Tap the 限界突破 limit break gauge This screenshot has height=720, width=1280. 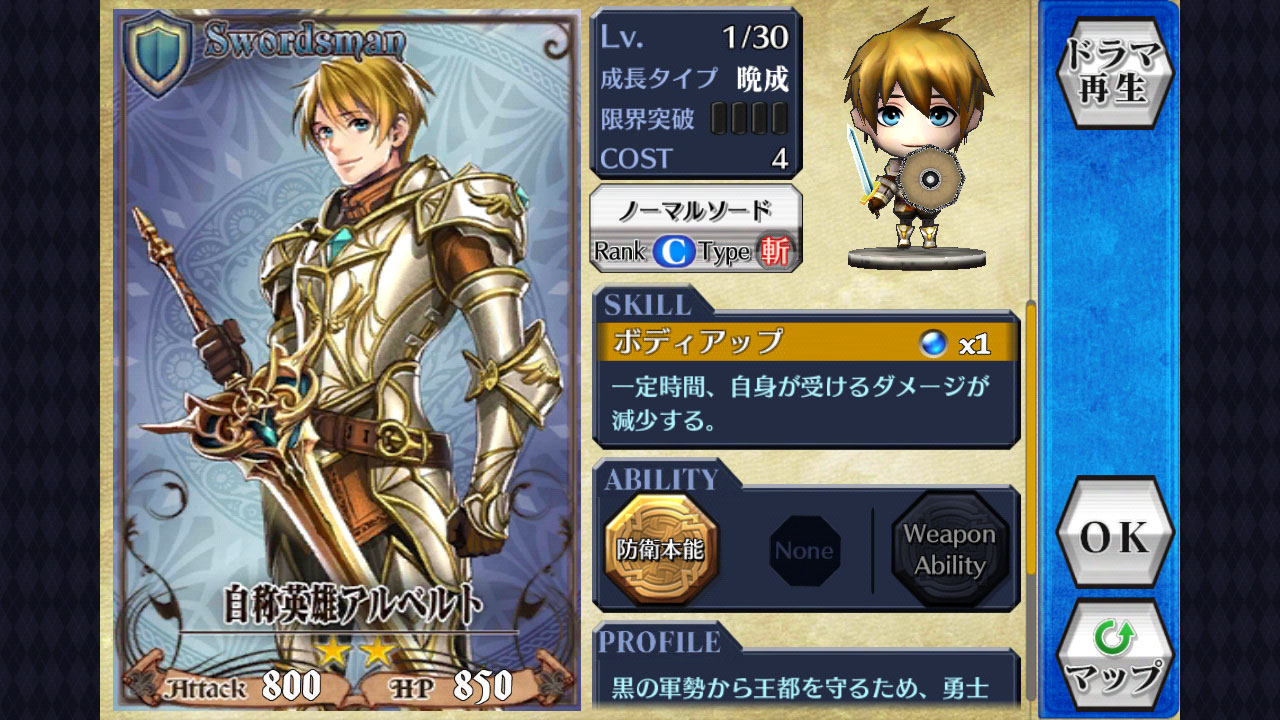(749, 119)
